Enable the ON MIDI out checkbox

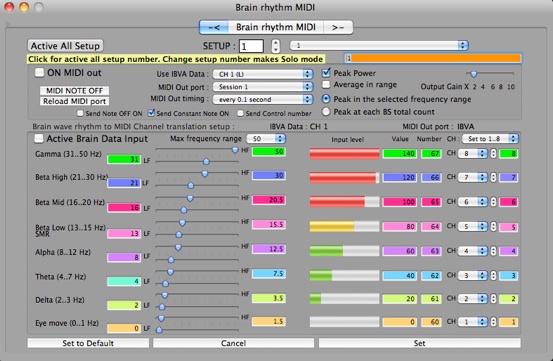[x=39, y=73]
